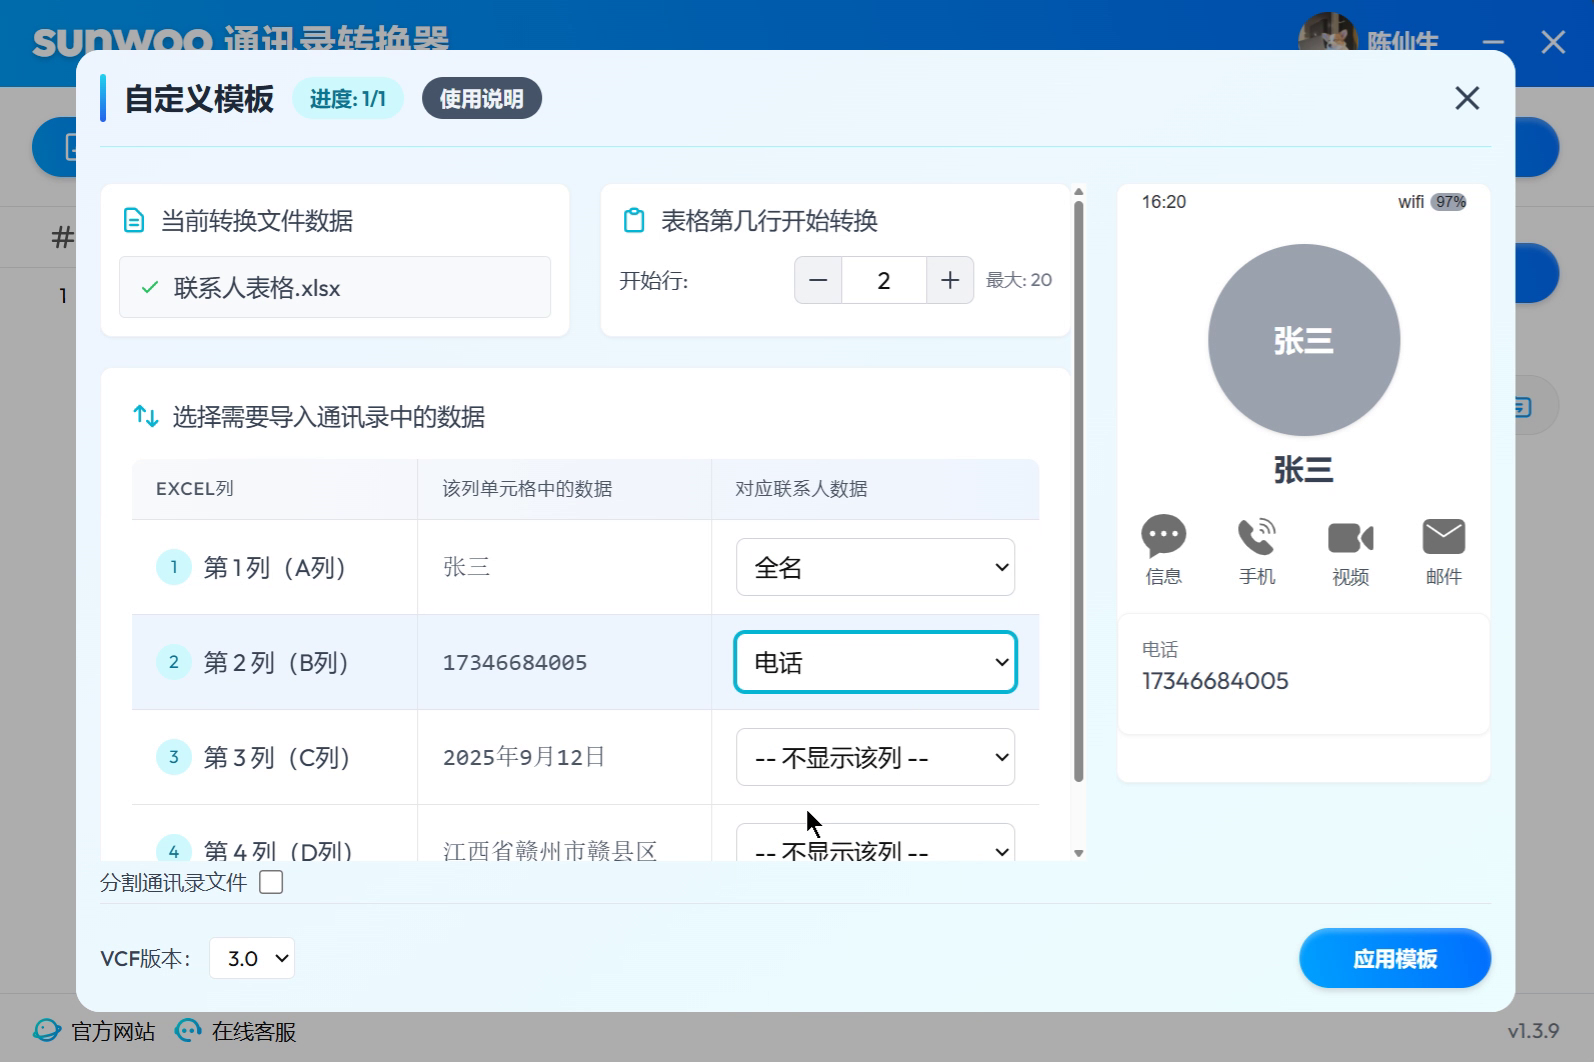This screenshot has width=1594, height=1062.
Task: Click the 张三 contact avatar circle
Action: (1304, 340)
